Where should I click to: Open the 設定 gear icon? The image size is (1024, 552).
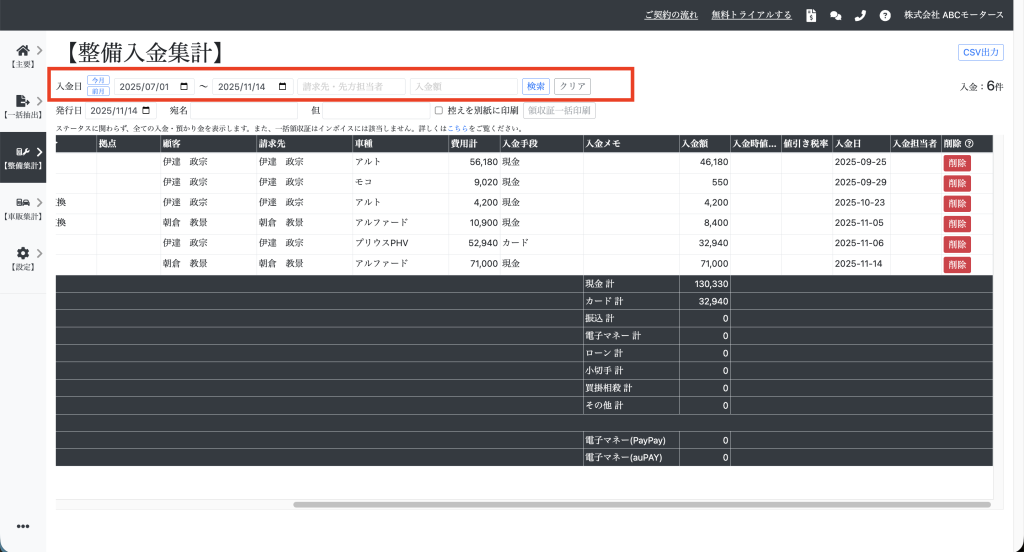(22, 254)
